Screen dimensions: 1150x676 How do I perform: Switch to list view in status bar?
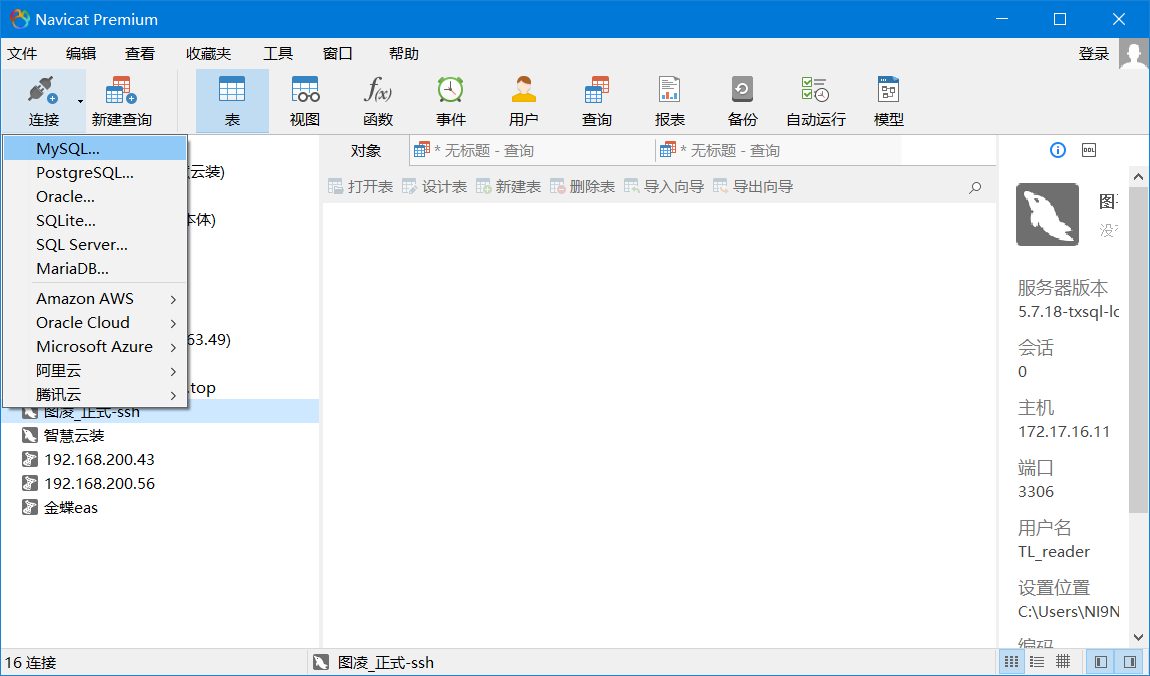pyautogui.click(x=1037, y=662)
